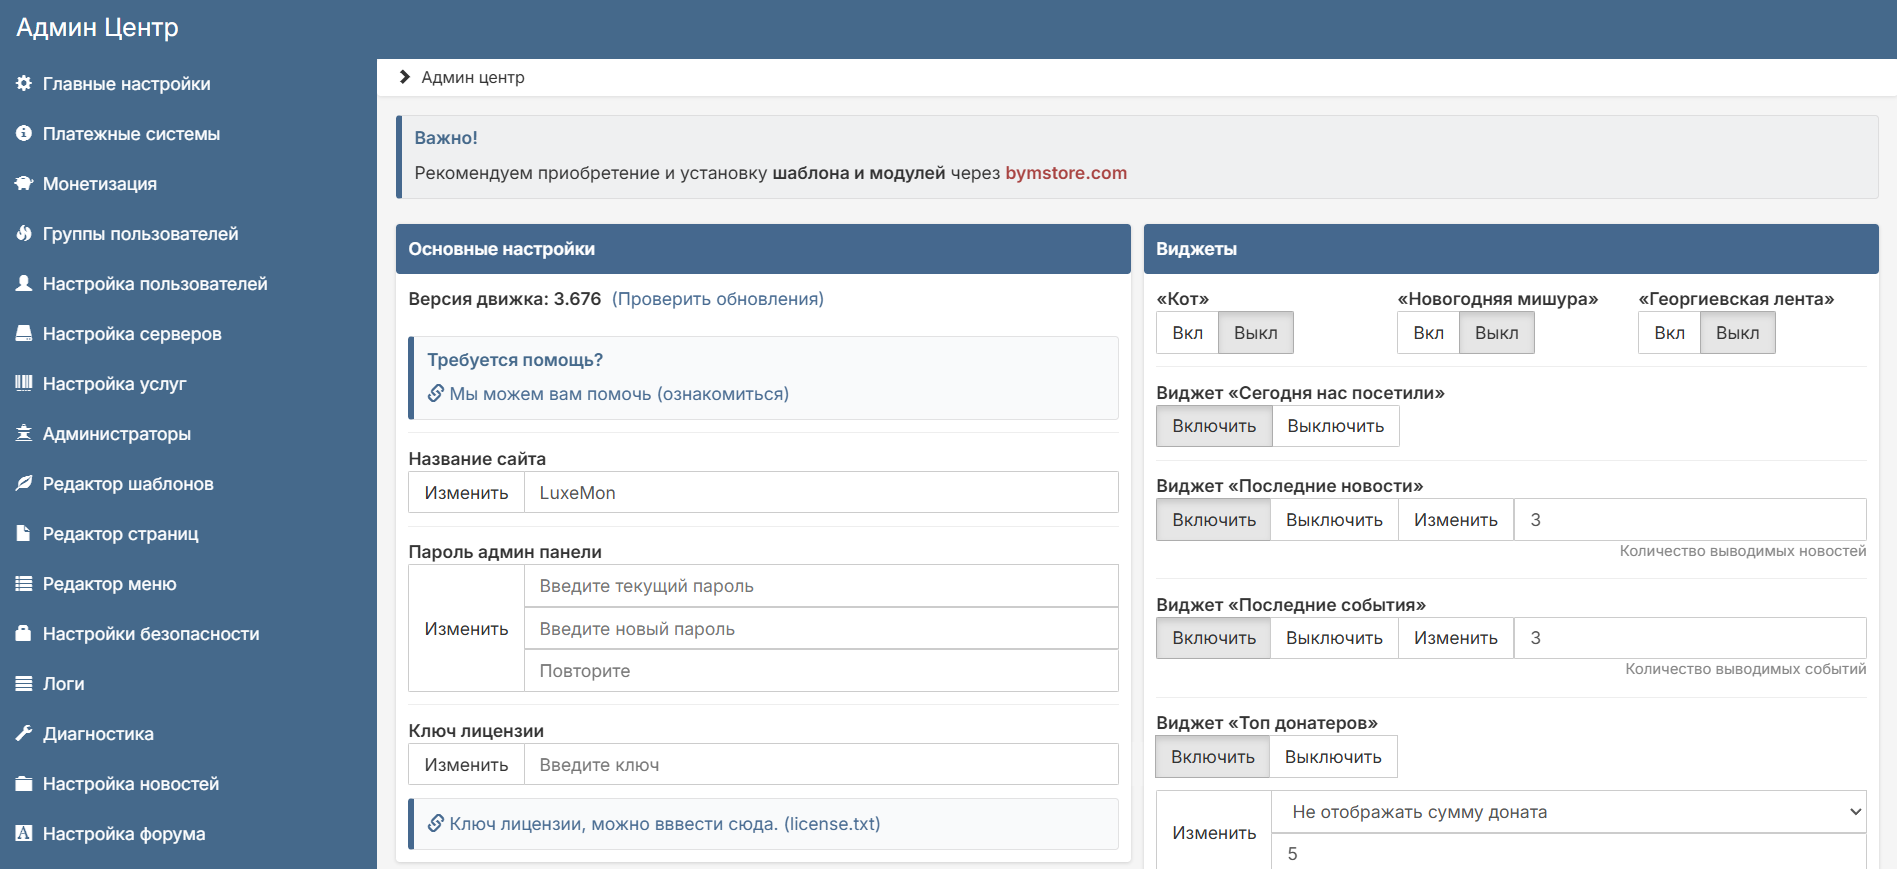Expand the Админ центр breadcrumb chevron

[405, 77]
